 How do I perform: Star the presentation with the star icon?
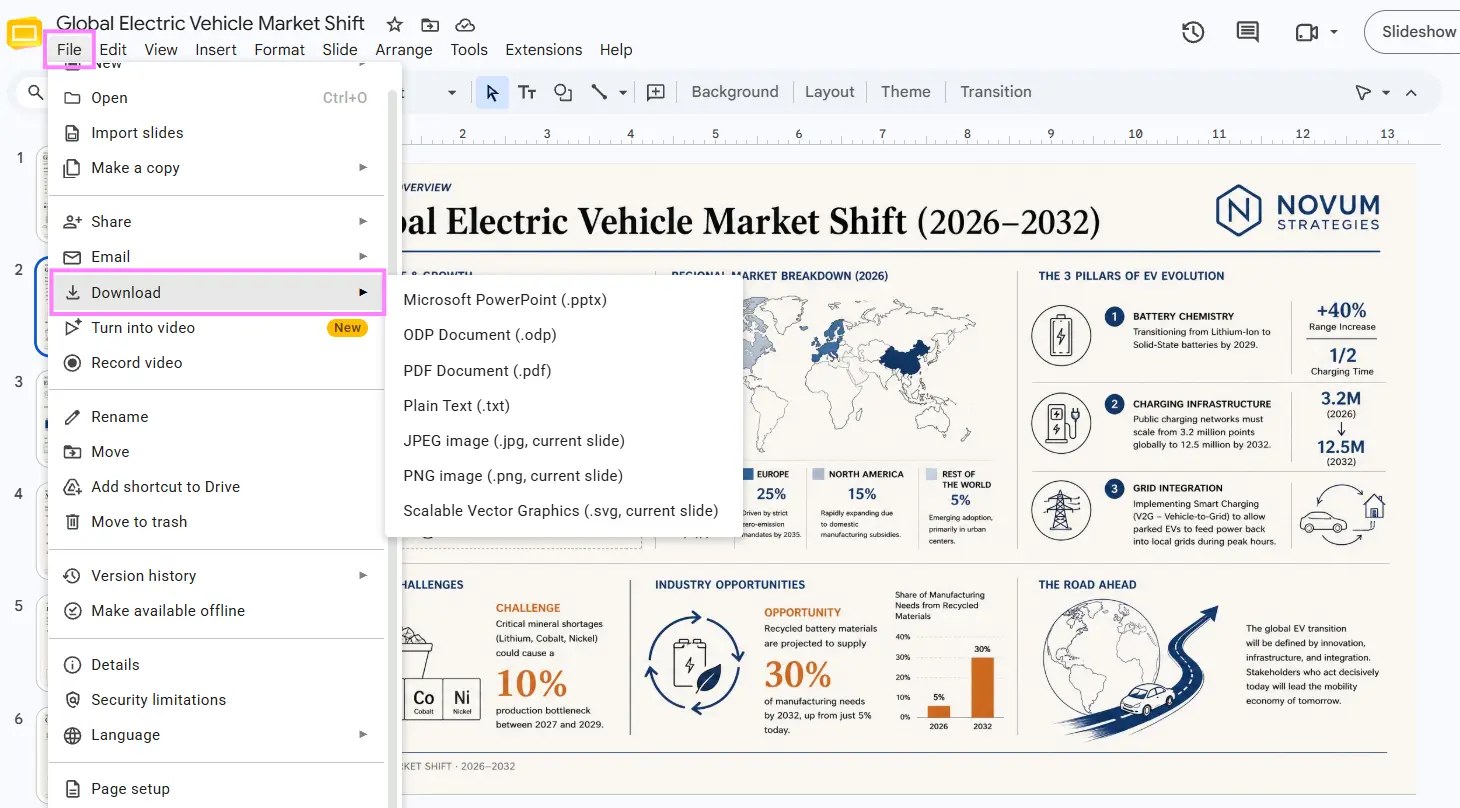click(395, 24)
